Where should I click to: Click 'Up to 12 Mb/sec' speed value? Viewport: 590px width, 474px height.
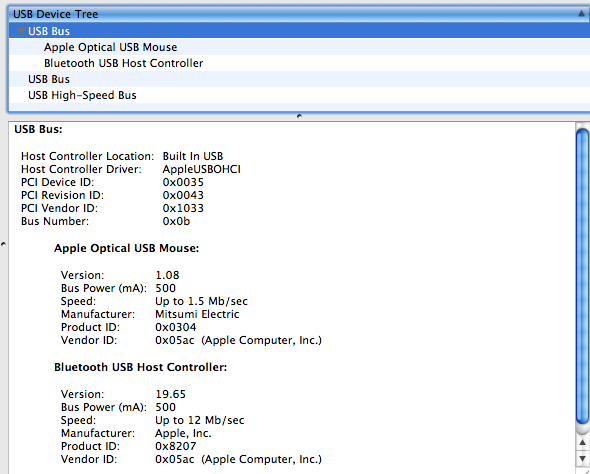pyautogui.click(x=200, y=420)
